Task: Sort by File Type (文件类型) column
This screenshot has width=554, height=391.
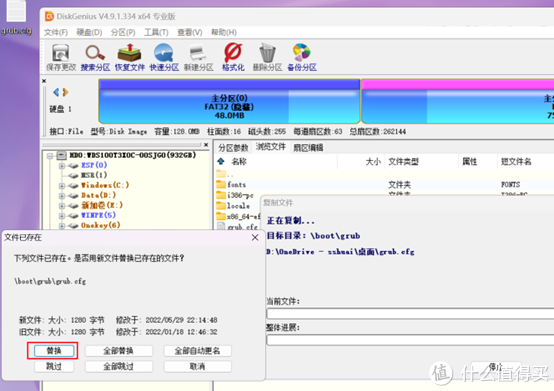Action: [421, 162]
